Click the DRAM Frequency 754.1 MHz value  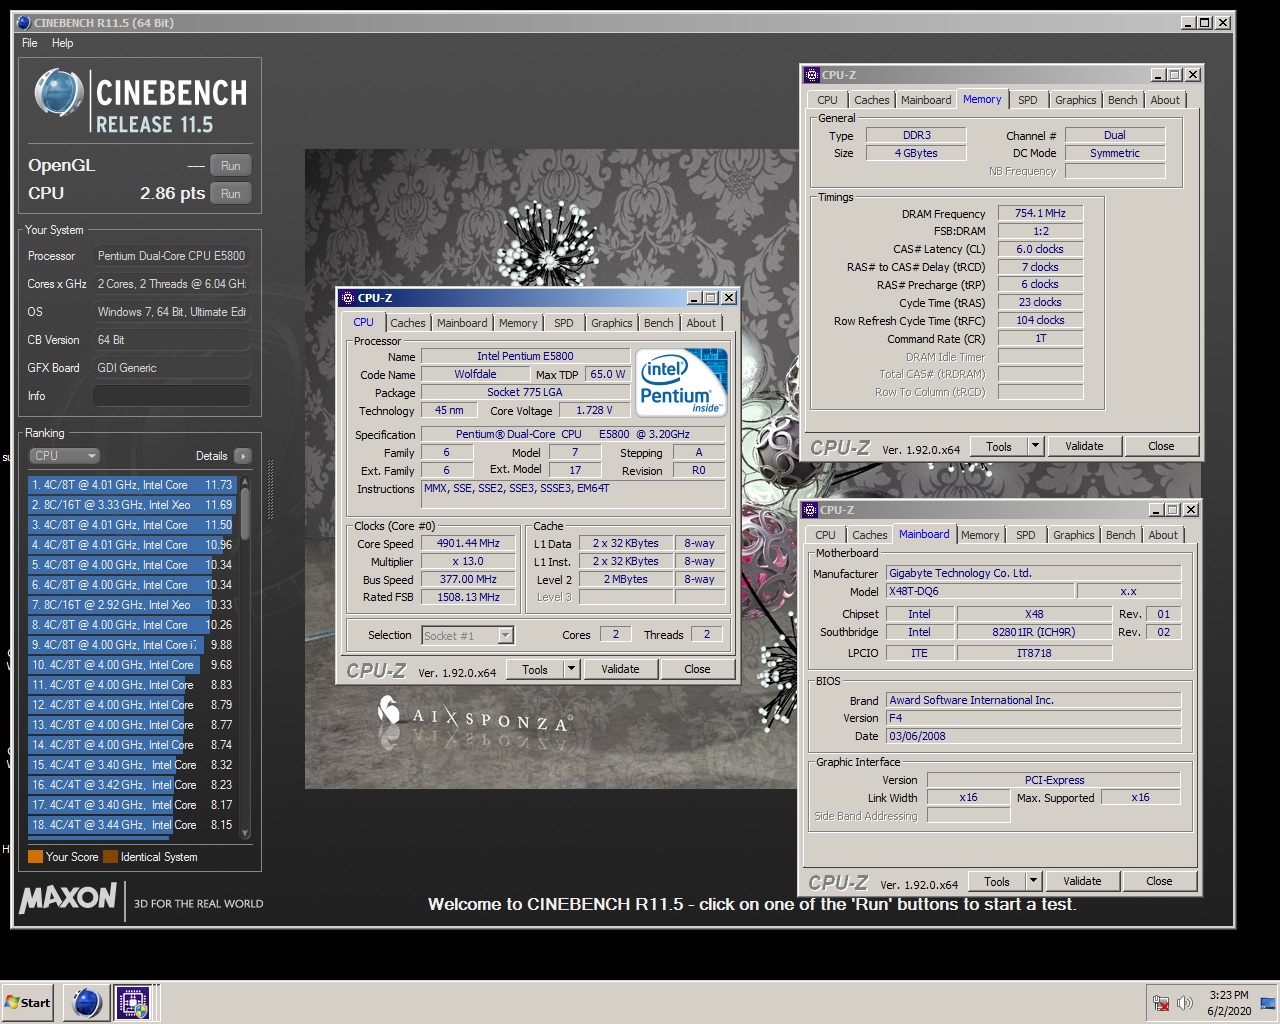pyautogui.click(x=1040, y=213)
